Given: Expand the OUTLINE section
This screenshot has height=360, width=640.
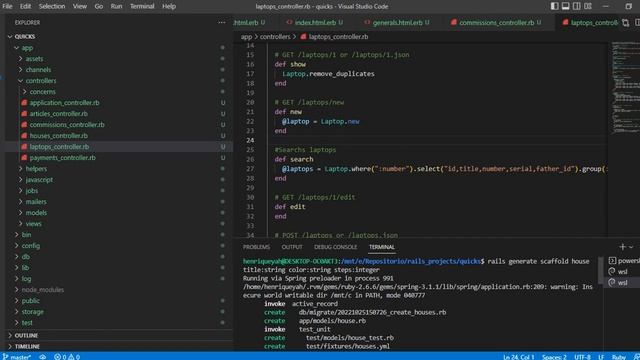Looking at the screenshot, I should point(118,336).
